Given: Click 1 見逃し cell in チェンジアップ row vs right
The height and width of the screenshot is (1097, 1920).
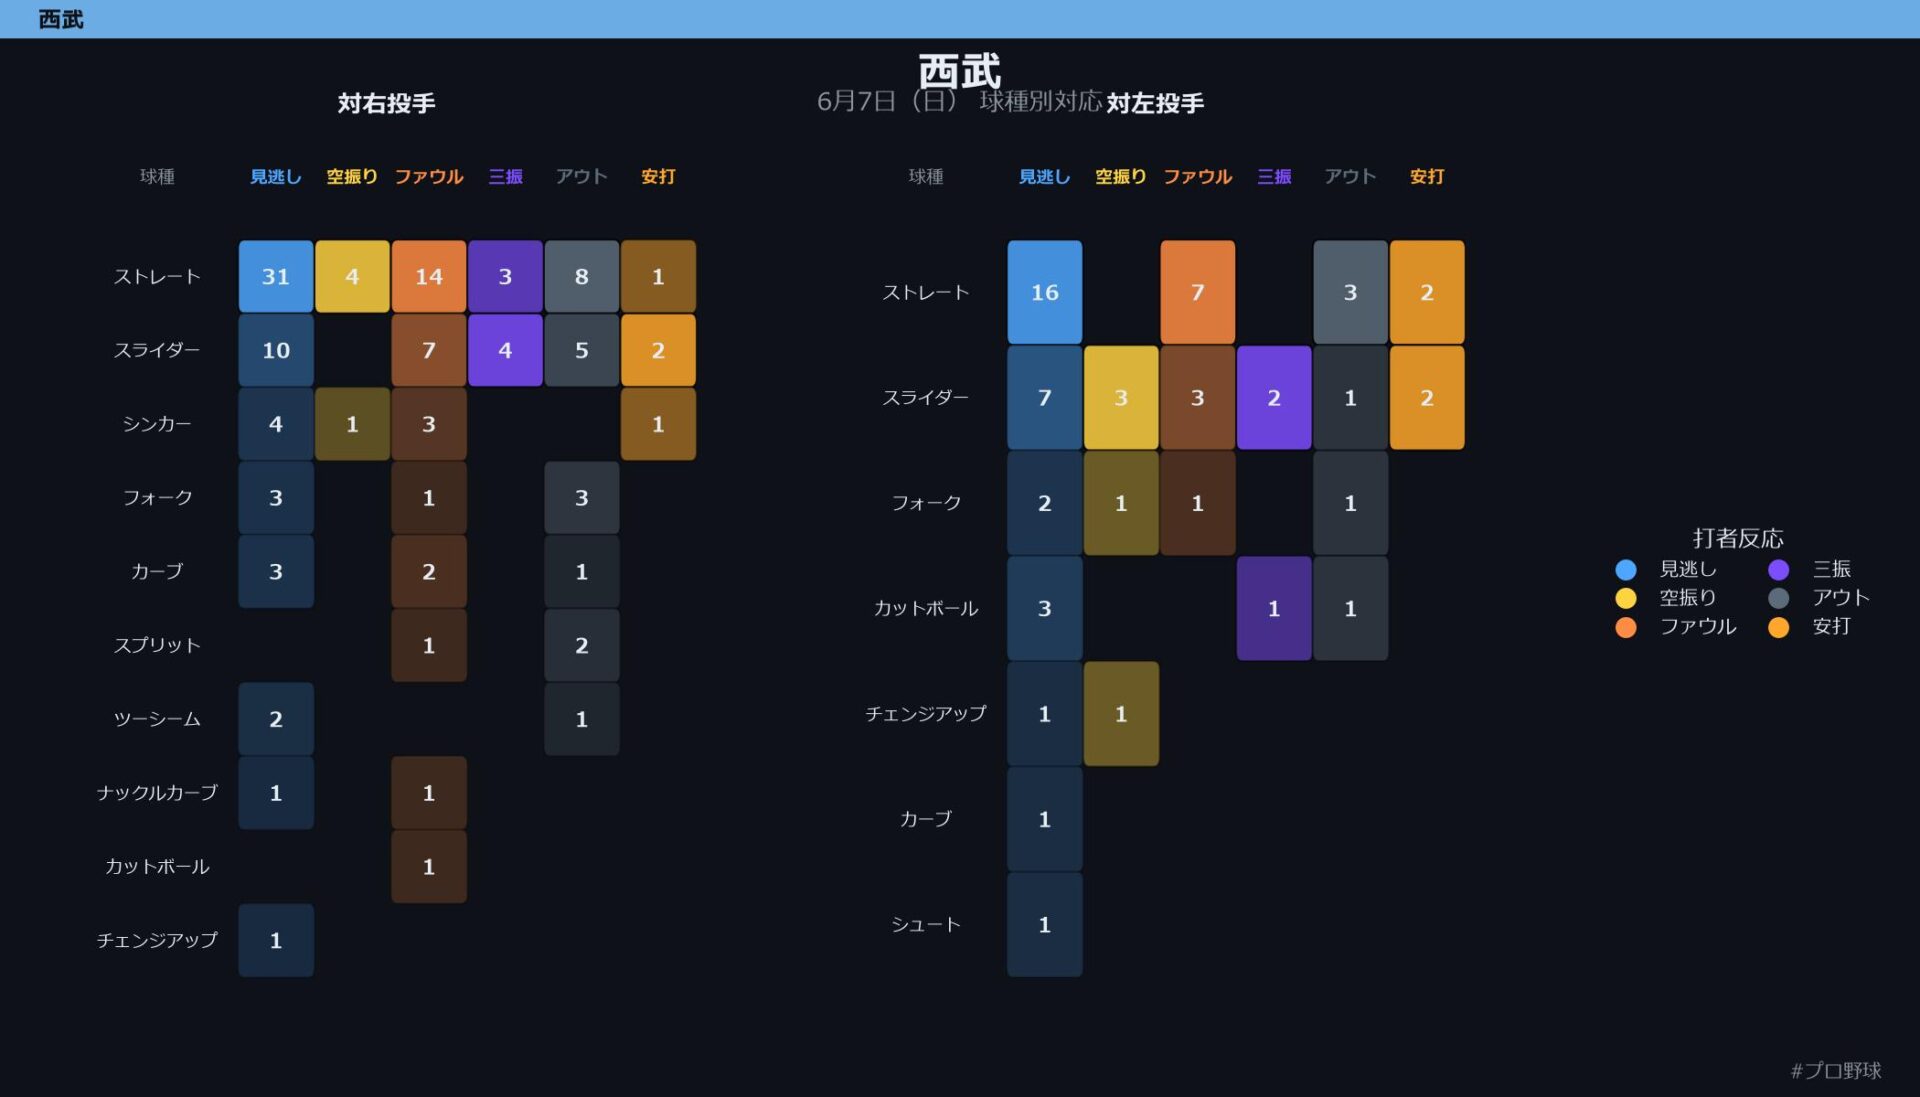Looking at the screenshot, I should click(276, 940).
